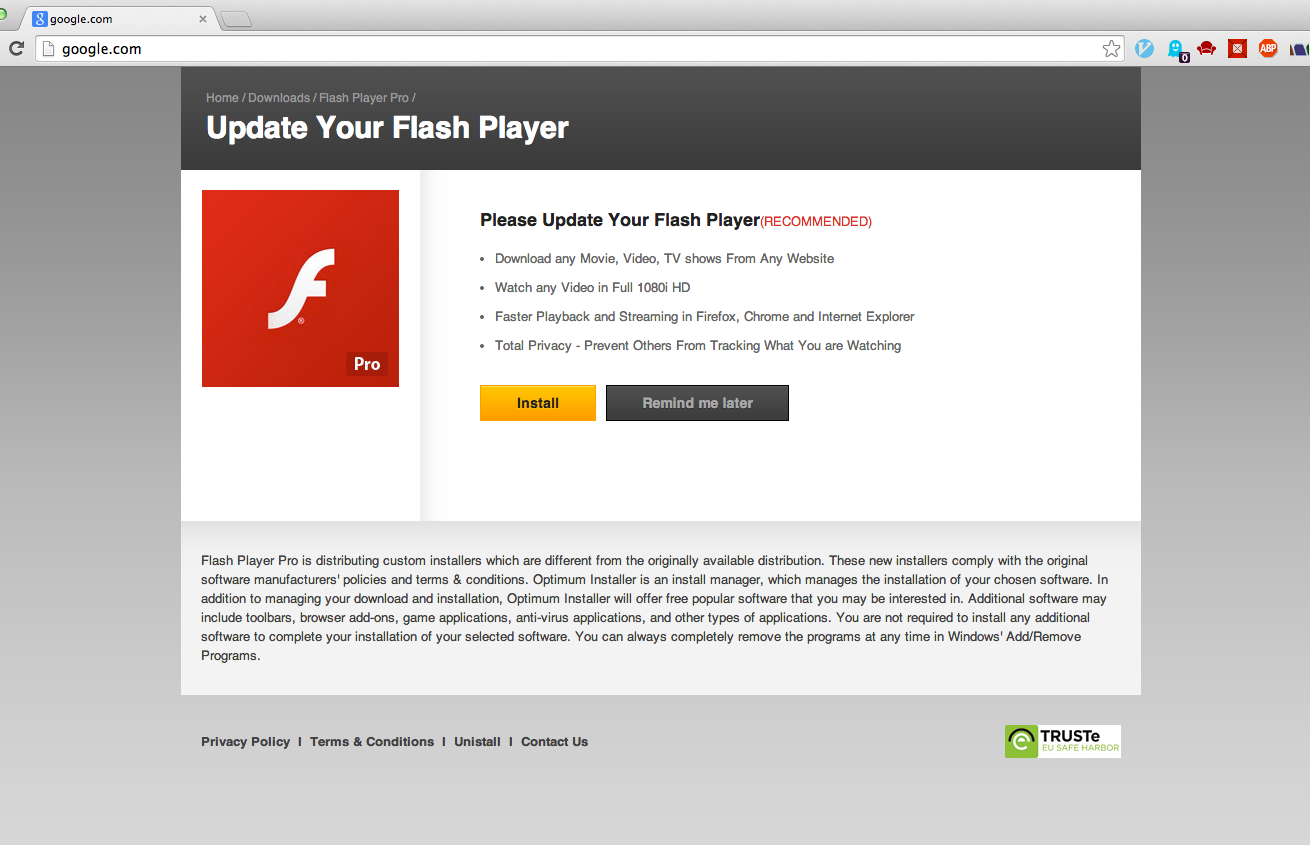Reload the page with the refresh icon
Viewport: 1310px width, 845px height.
pos(16,48)
